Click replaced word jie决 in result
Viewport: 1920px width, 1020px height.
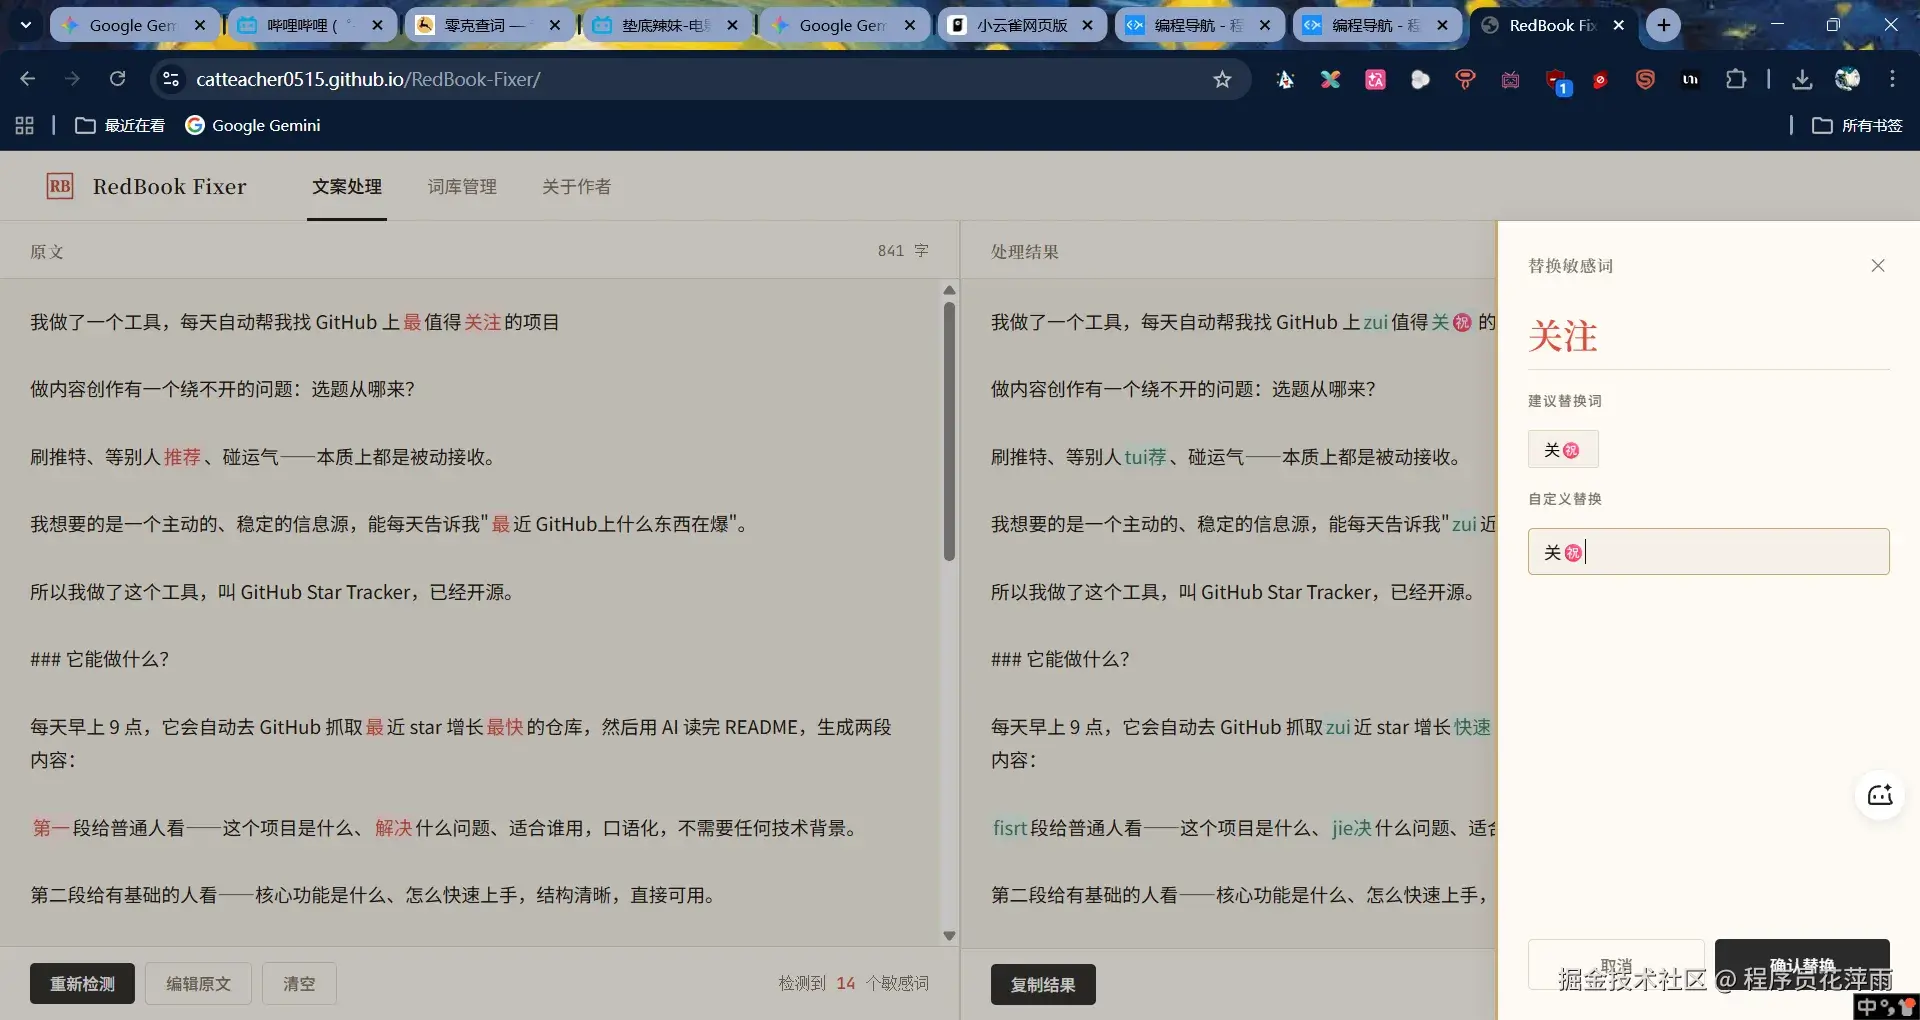1352,828
